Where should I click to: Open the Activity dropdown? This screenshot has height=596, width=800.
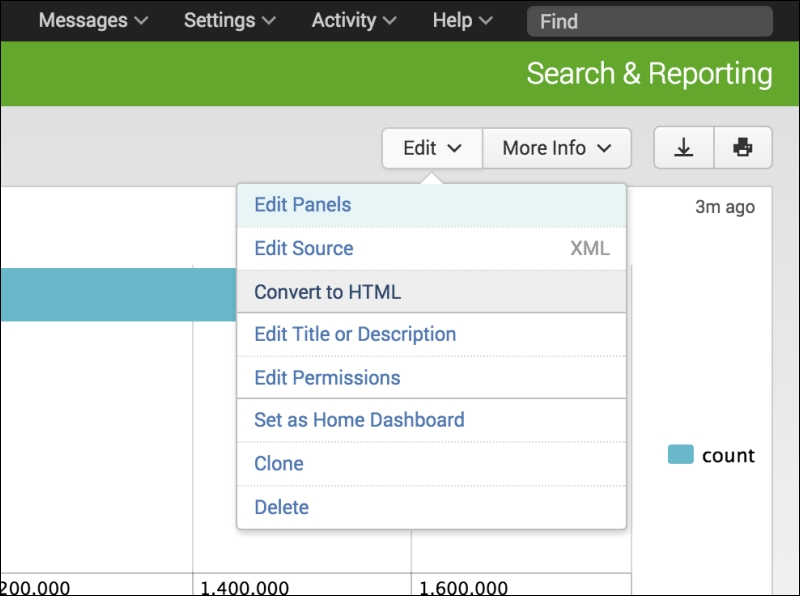pos(354,20)
